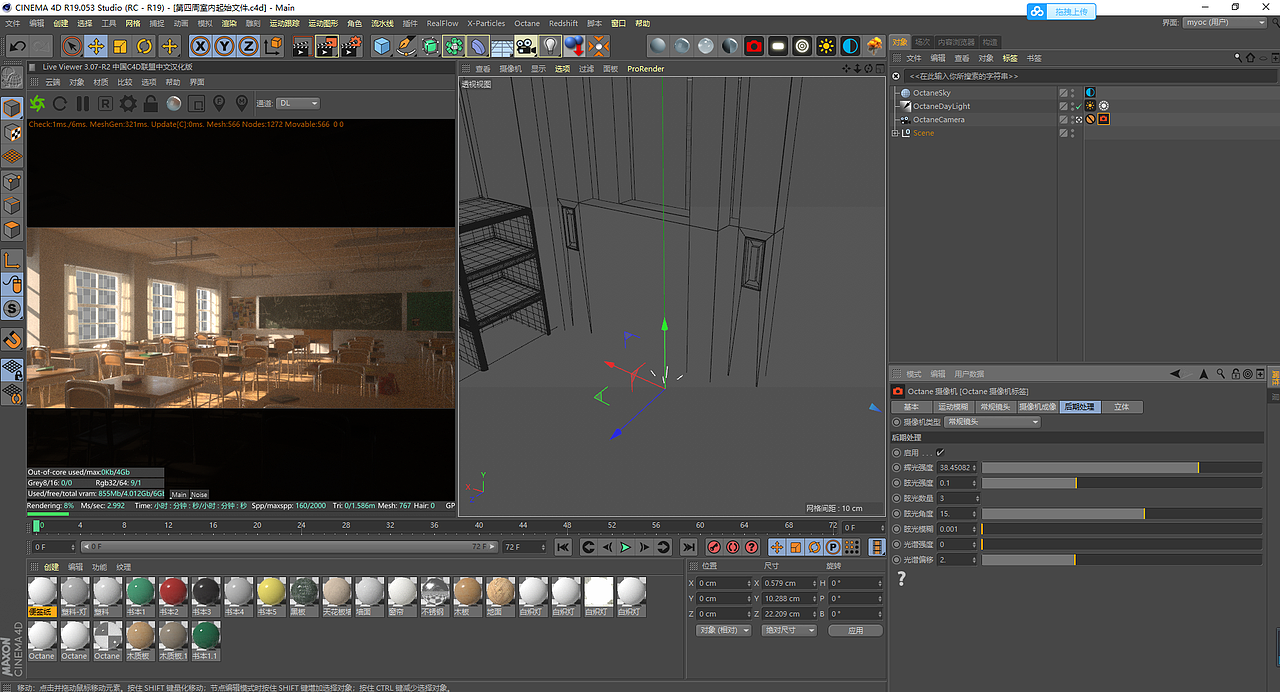Click Render to Picture Viewer icon

[x=326, y=46]
